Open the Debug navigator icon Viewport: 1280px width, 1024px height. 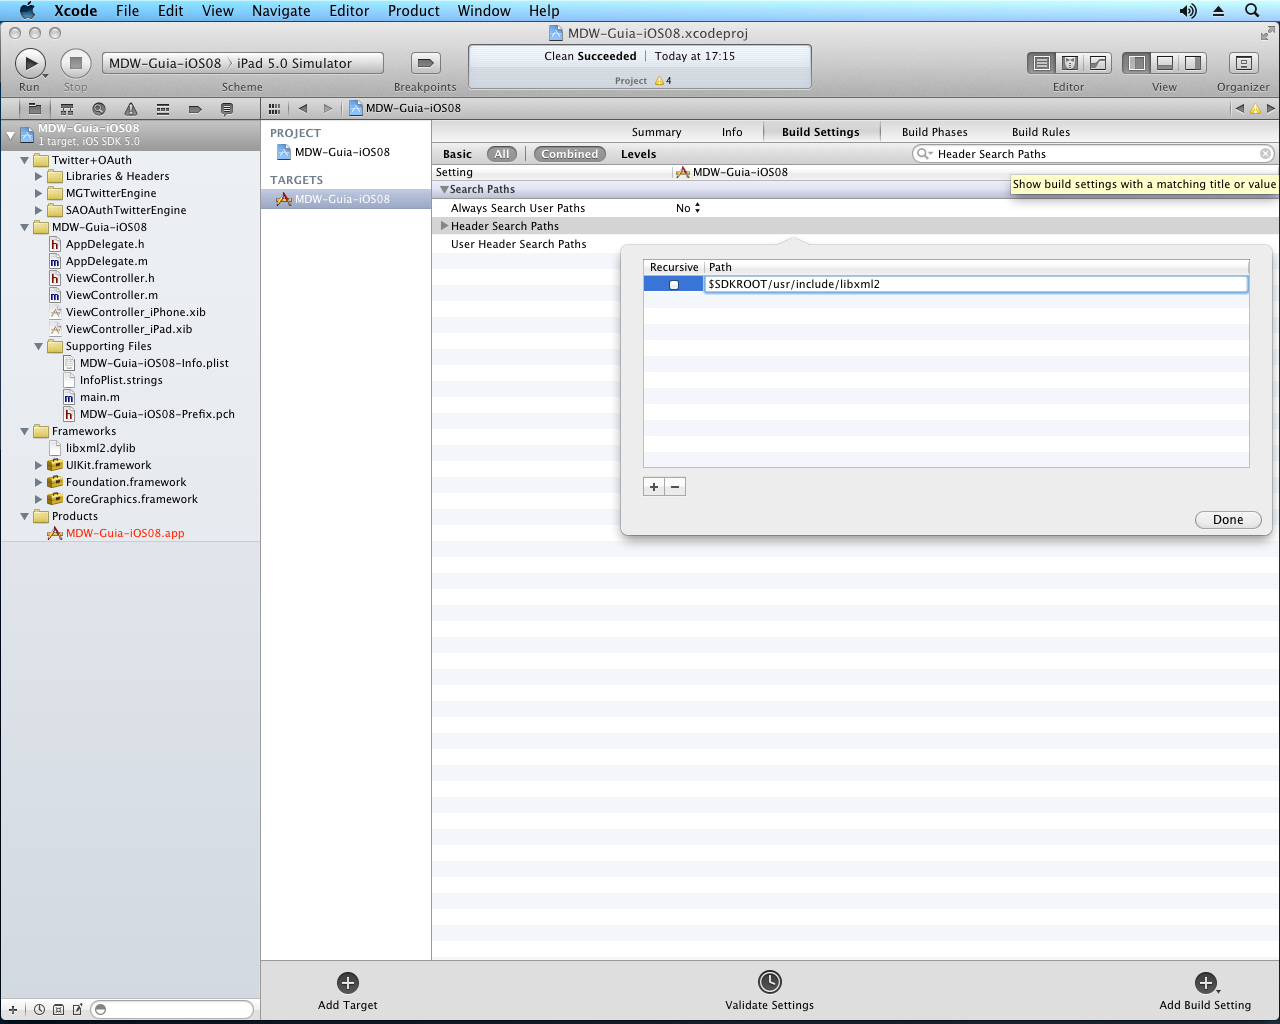coord(163,109)
